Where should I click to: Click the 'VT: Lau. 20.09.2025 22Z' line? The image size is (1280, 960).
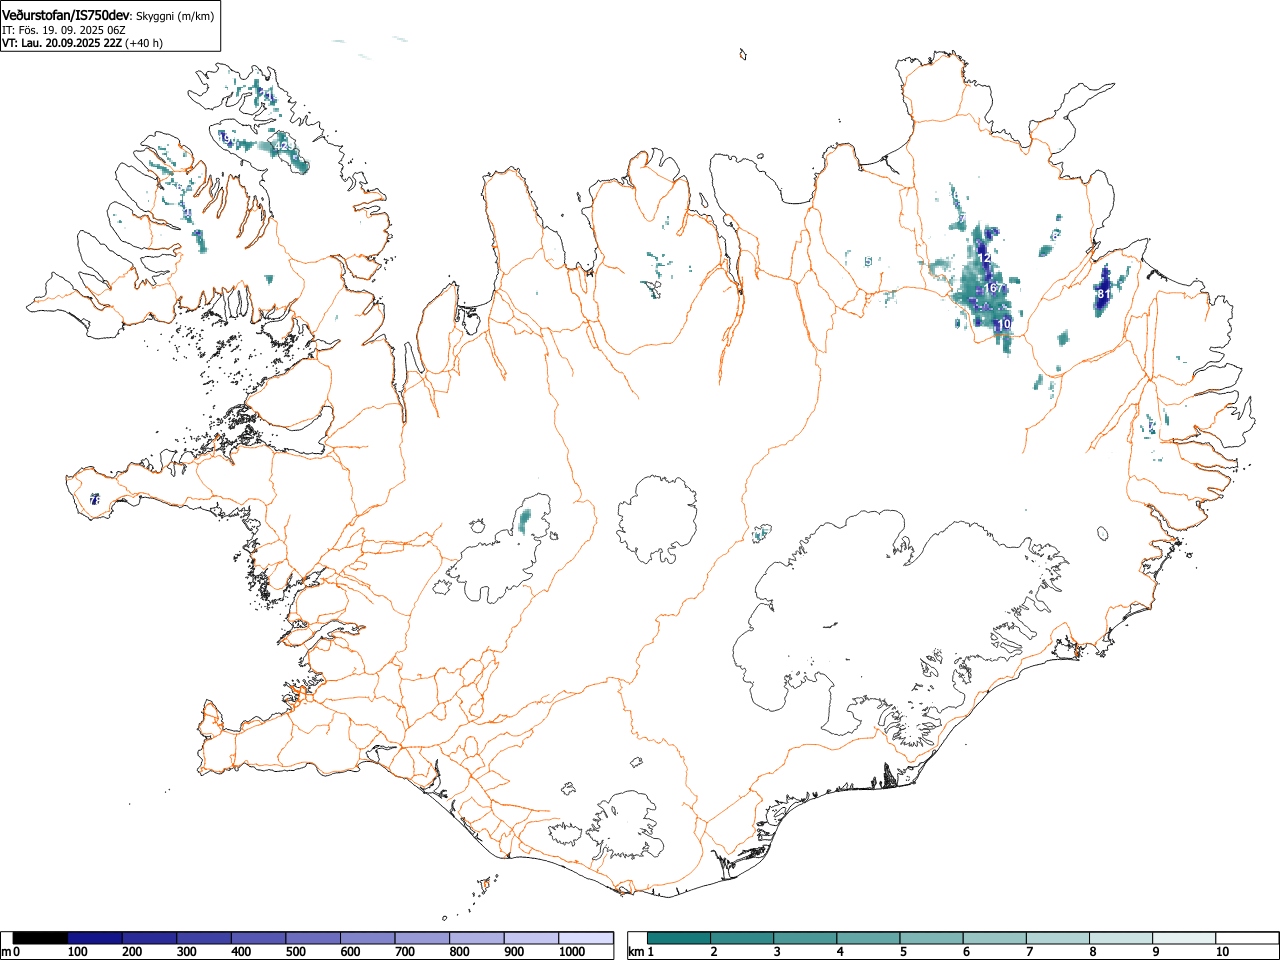[x=62, y=43]
